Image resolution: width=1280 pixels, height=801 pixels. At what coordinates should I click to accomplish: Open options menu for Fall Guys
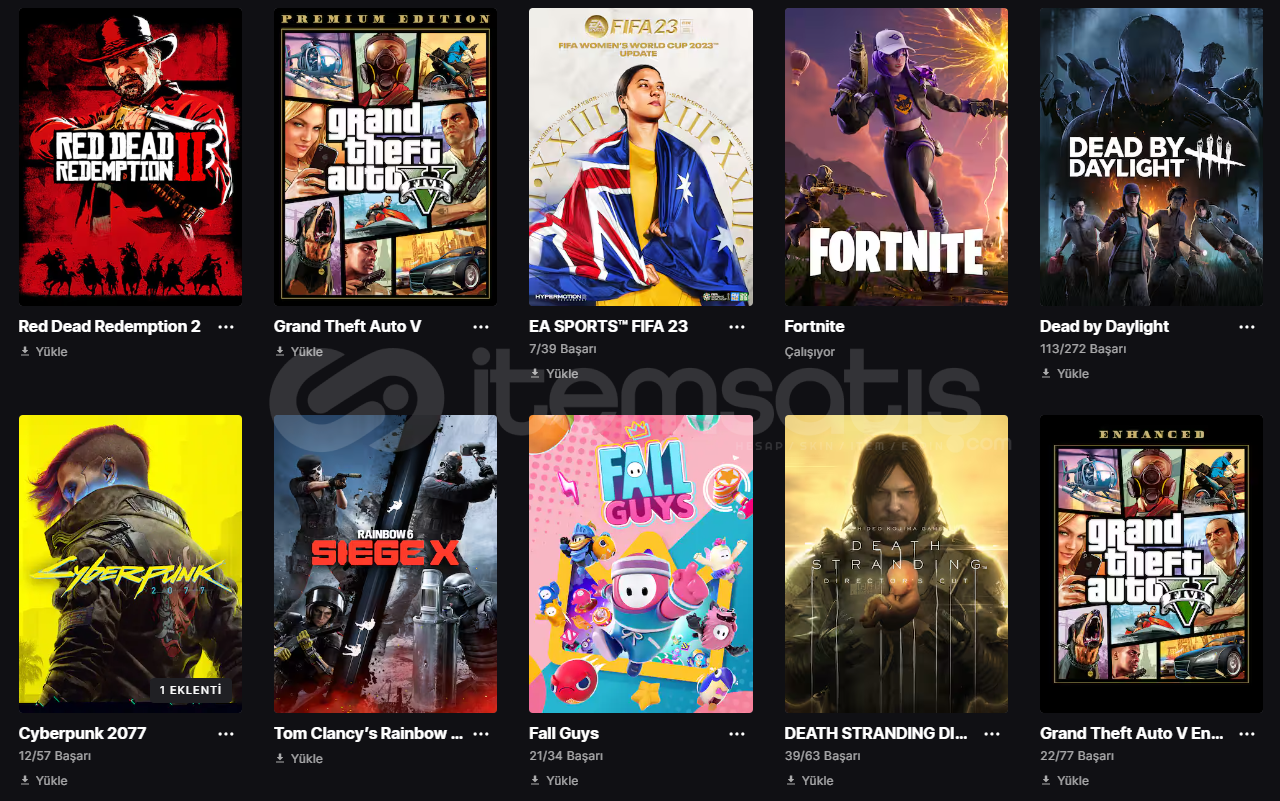[737, 734]
